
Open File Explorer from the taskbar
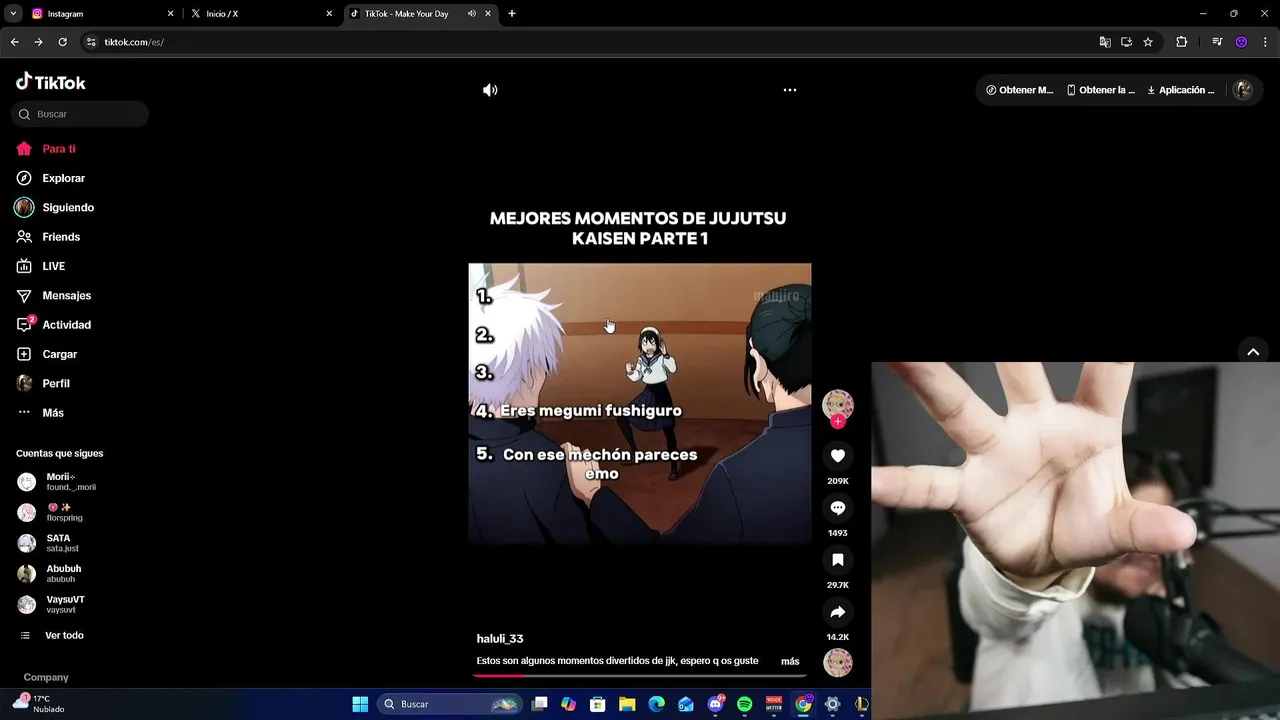(x=627, y=704)
